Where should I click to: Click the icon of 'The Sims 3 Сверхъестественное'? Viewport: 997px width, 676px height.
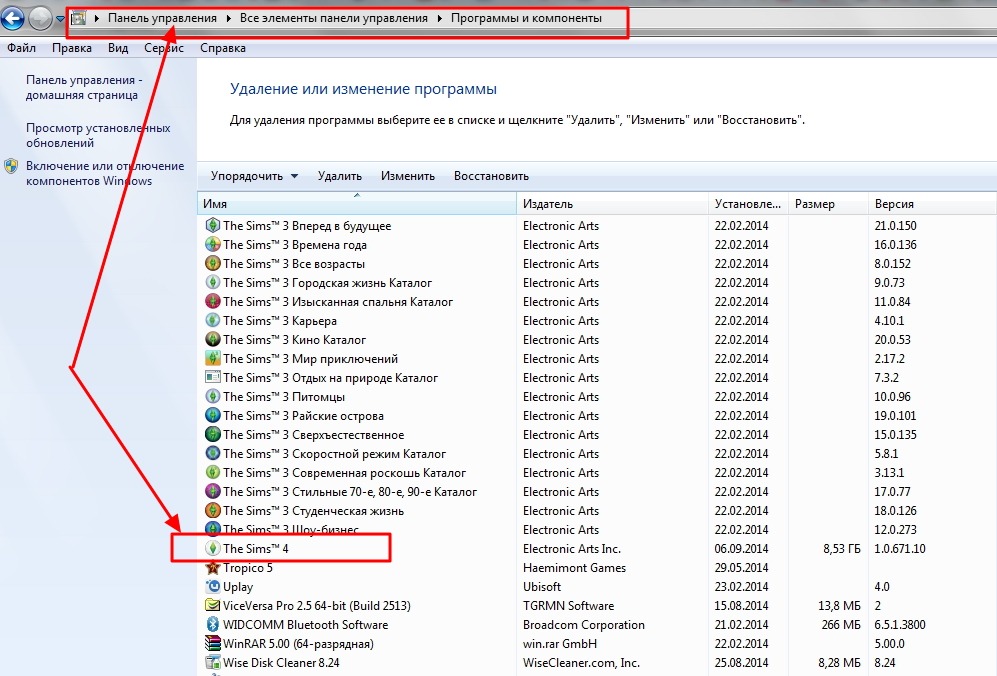(x=212, y=434)
